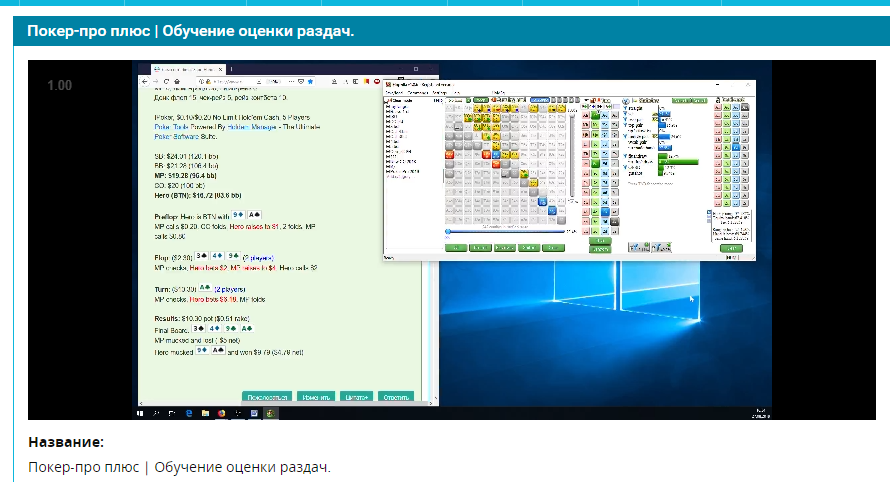Select Ace of hearts in Dead cards panel
890x482 pixels.
coord(717,107)
